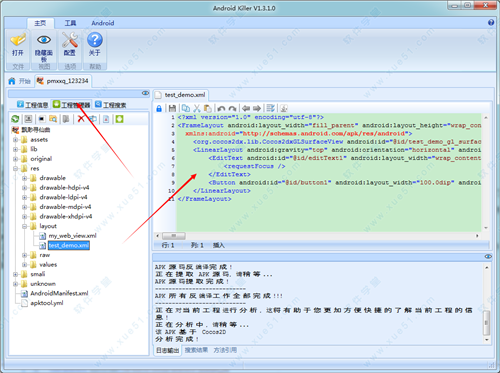Viewport: 500px width, 373px height.
Task: Cut selection using the scissors icon
Action: point(197,108)
